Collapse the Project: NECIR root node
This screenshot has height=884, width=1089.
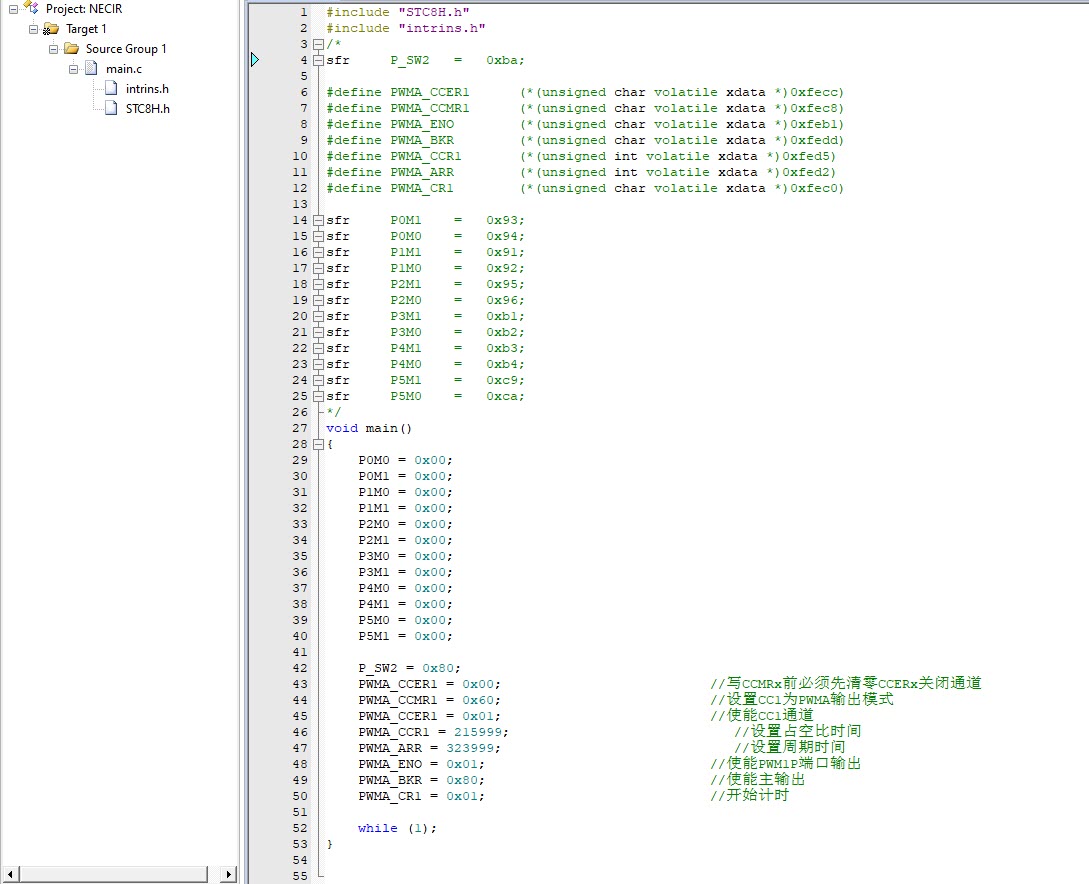click(14, 9)
